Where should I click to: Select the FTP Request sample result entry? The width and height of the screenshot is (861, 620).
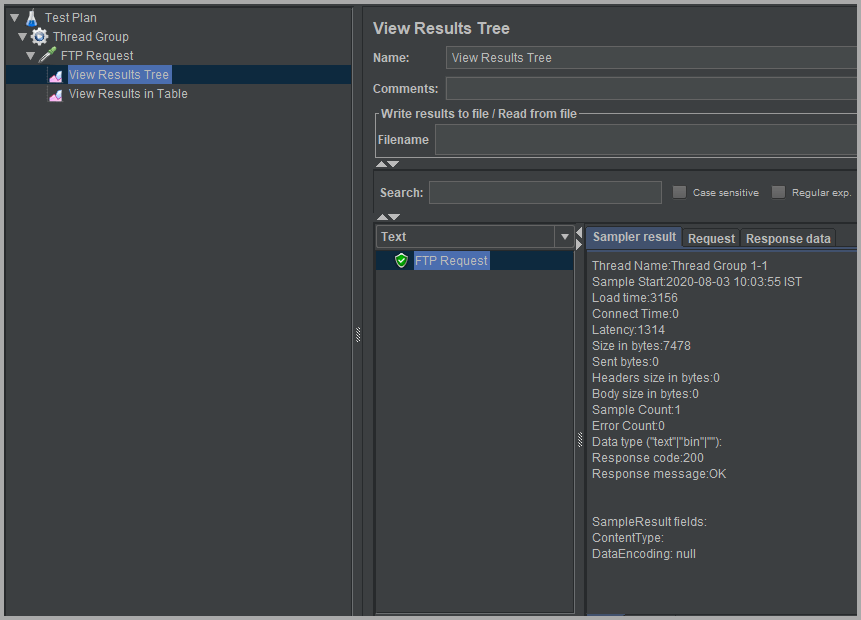click(451, 261)
